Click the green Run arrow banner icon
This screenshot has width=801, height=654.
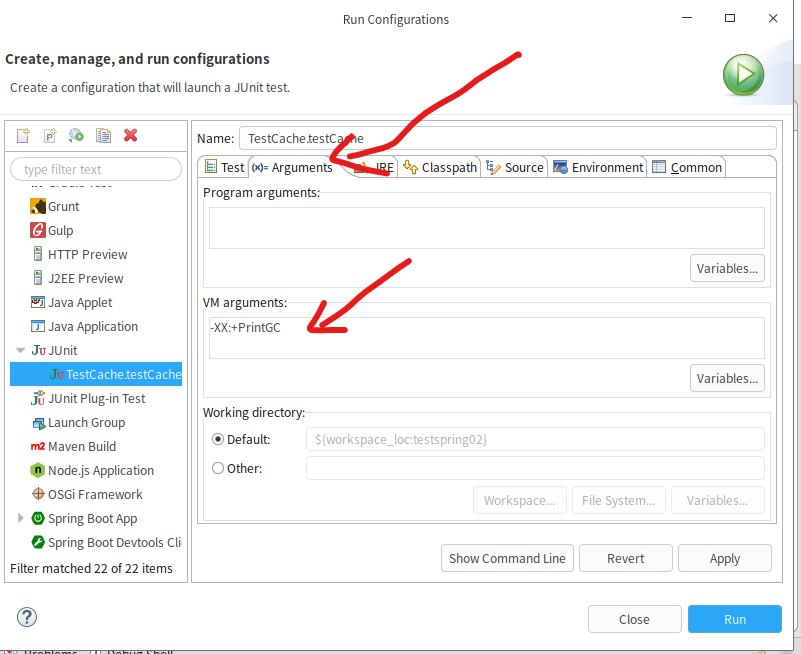(743, 75)
